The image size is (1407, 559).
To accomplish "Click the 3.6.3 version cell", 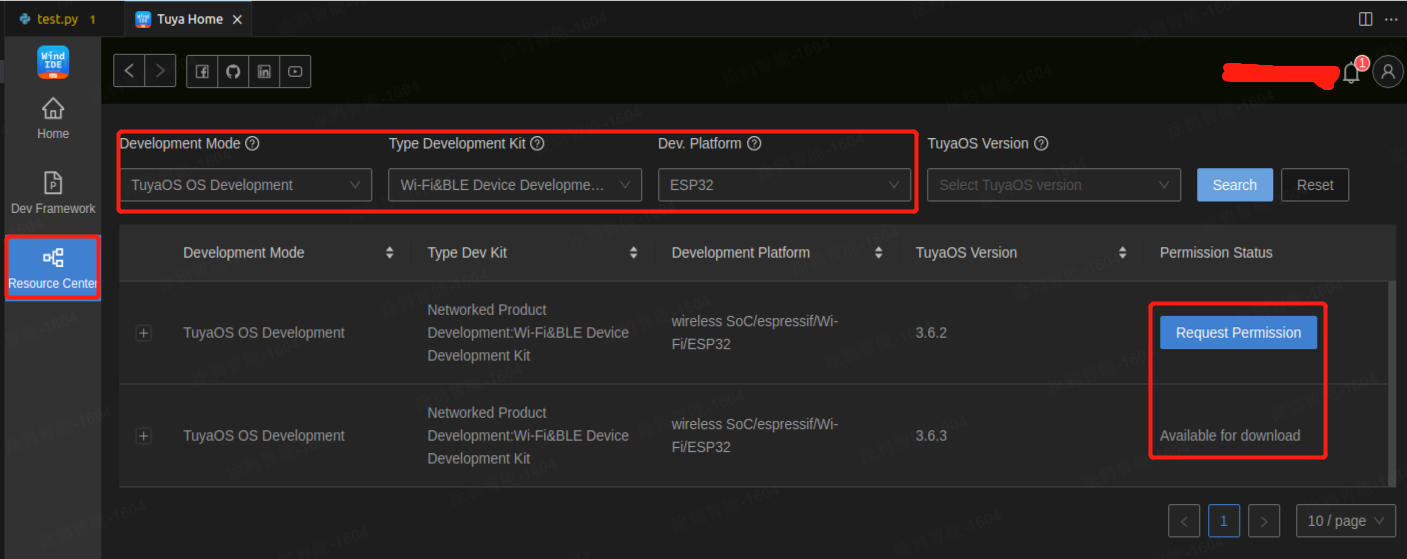I will coord(931,436).
